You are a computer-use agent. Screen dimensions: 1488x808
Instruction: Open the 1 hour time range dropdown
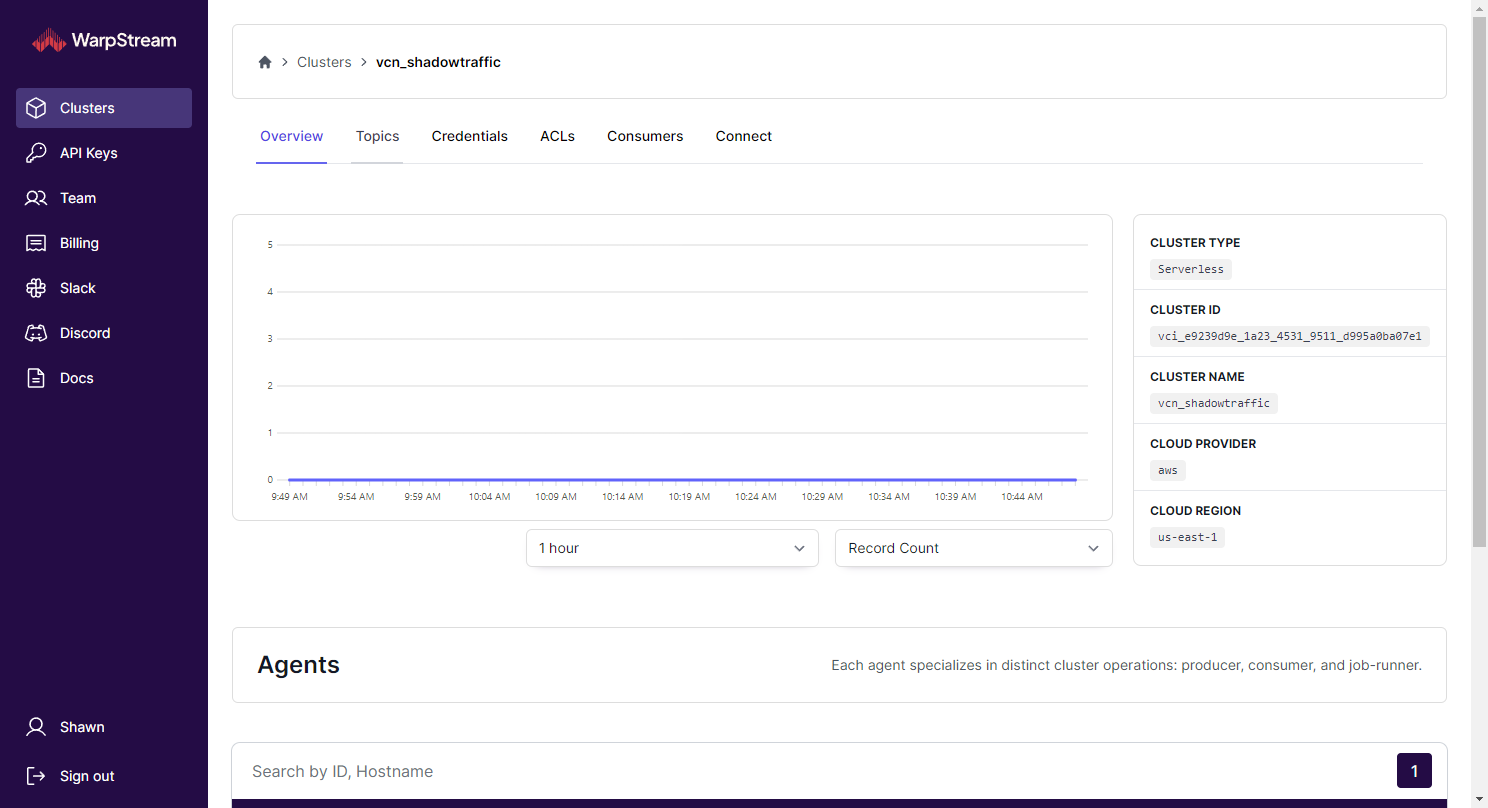pos(672,548)
